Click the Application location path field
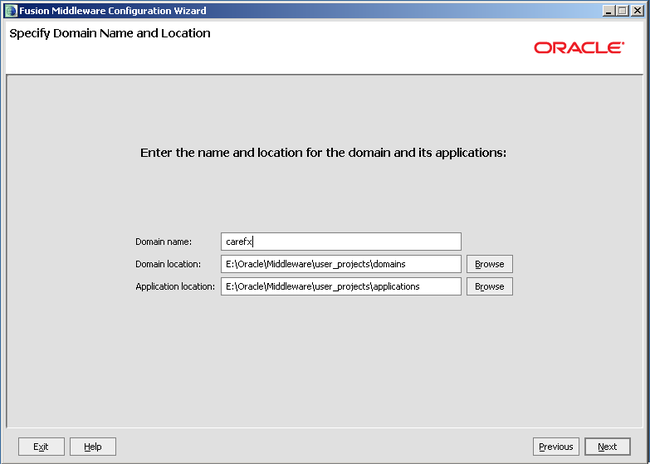This screenshot has width=650, height=464. click(341, 287)
